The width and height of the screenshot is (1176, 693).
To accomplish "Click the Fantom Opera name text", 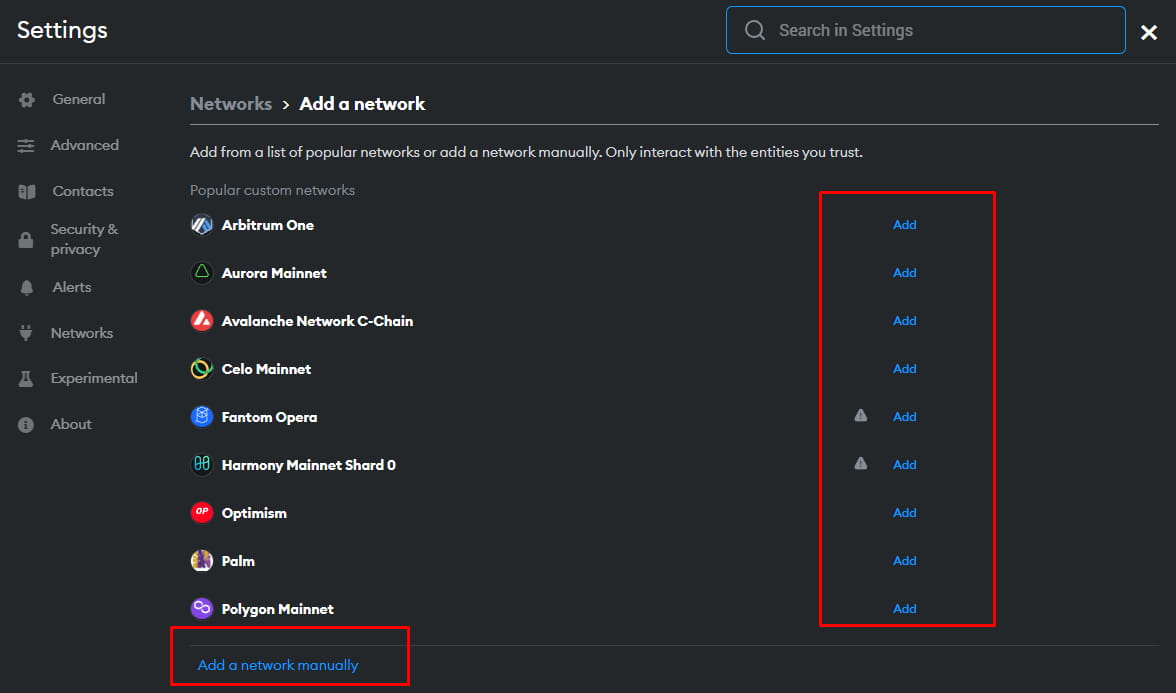I will pos(269,417).
